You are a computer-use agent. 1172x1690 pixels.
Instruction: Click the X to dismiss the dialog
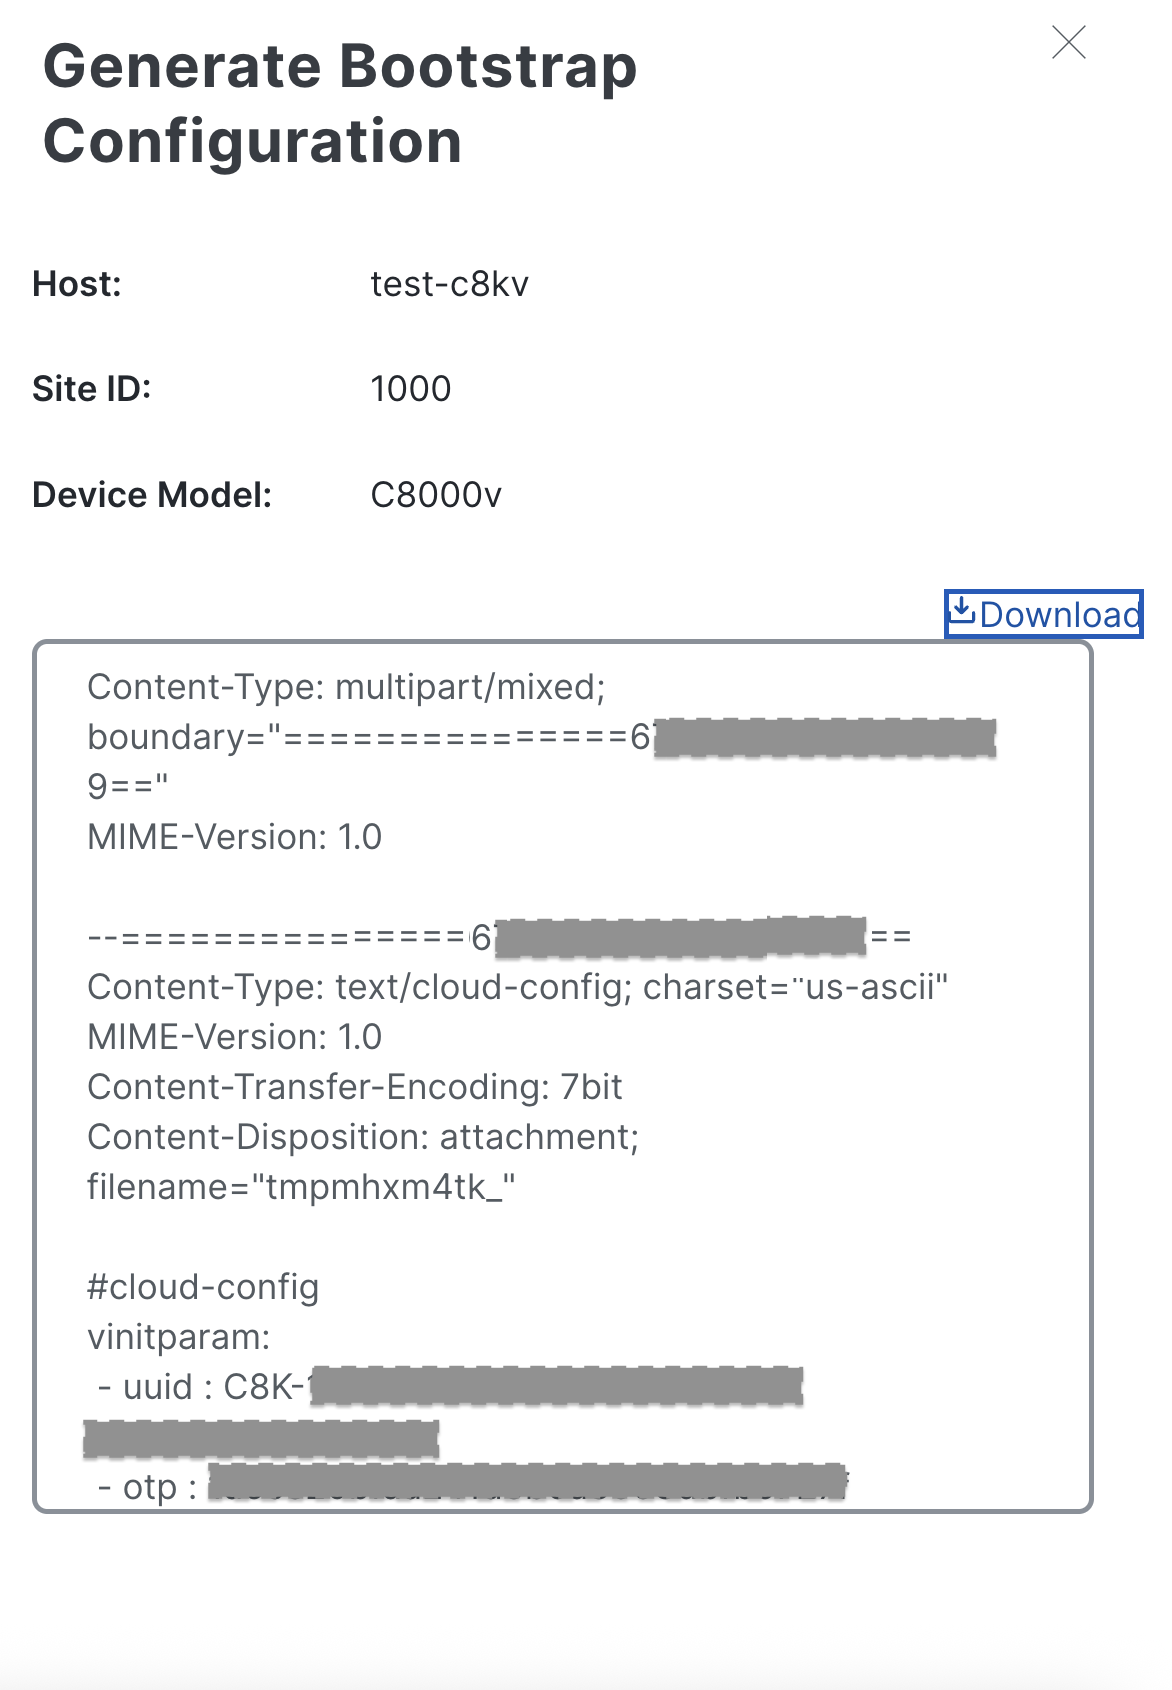tap(1069, 43)
